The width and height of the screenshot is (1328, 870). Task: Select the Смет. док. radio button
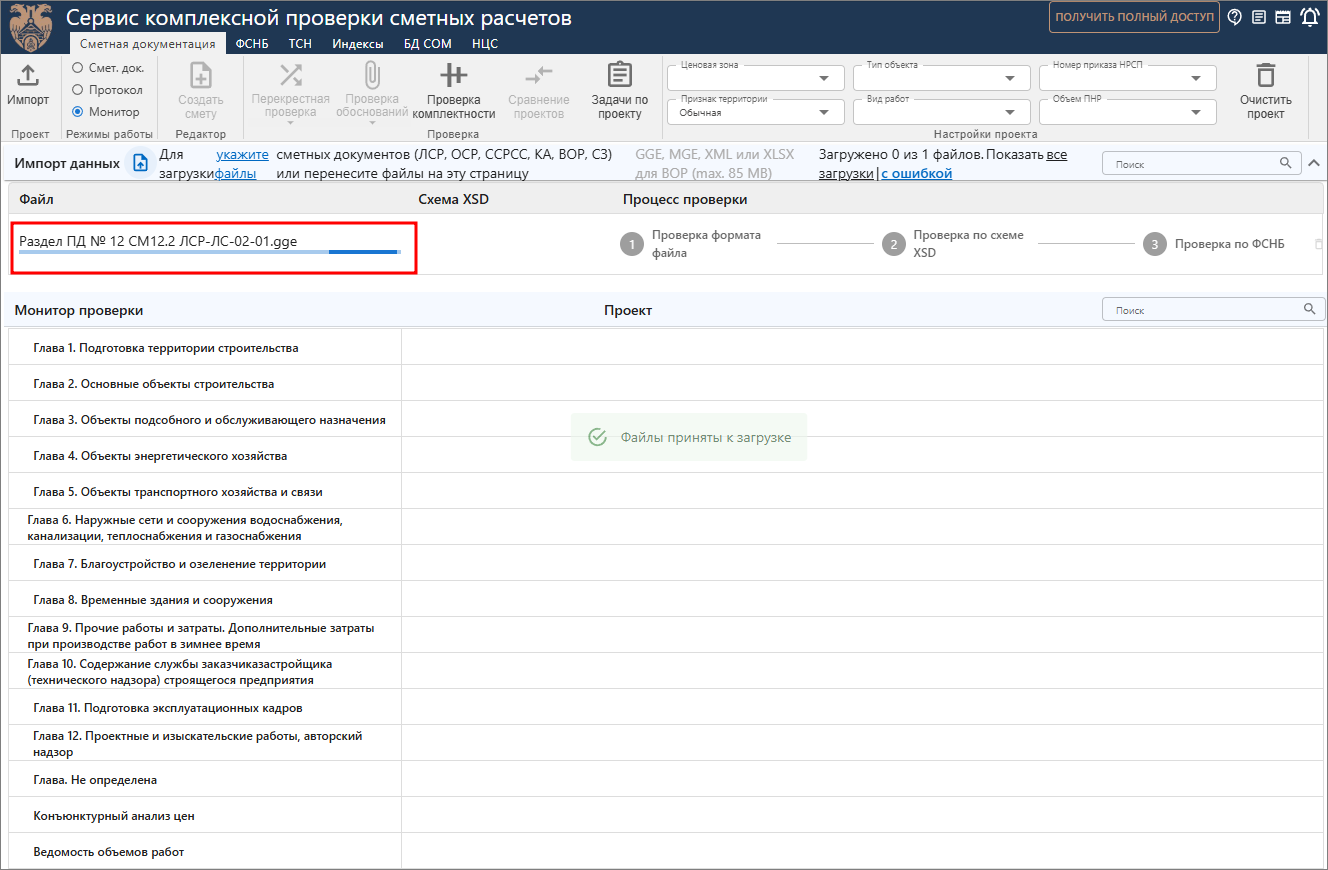click(x=77, y=68)
